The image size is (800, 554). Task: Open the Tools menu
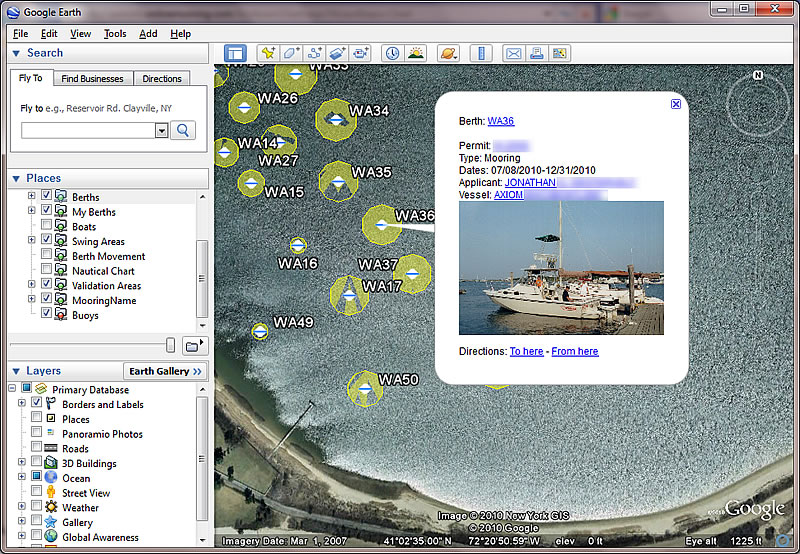pyautogui.click(x=115, y=34)
